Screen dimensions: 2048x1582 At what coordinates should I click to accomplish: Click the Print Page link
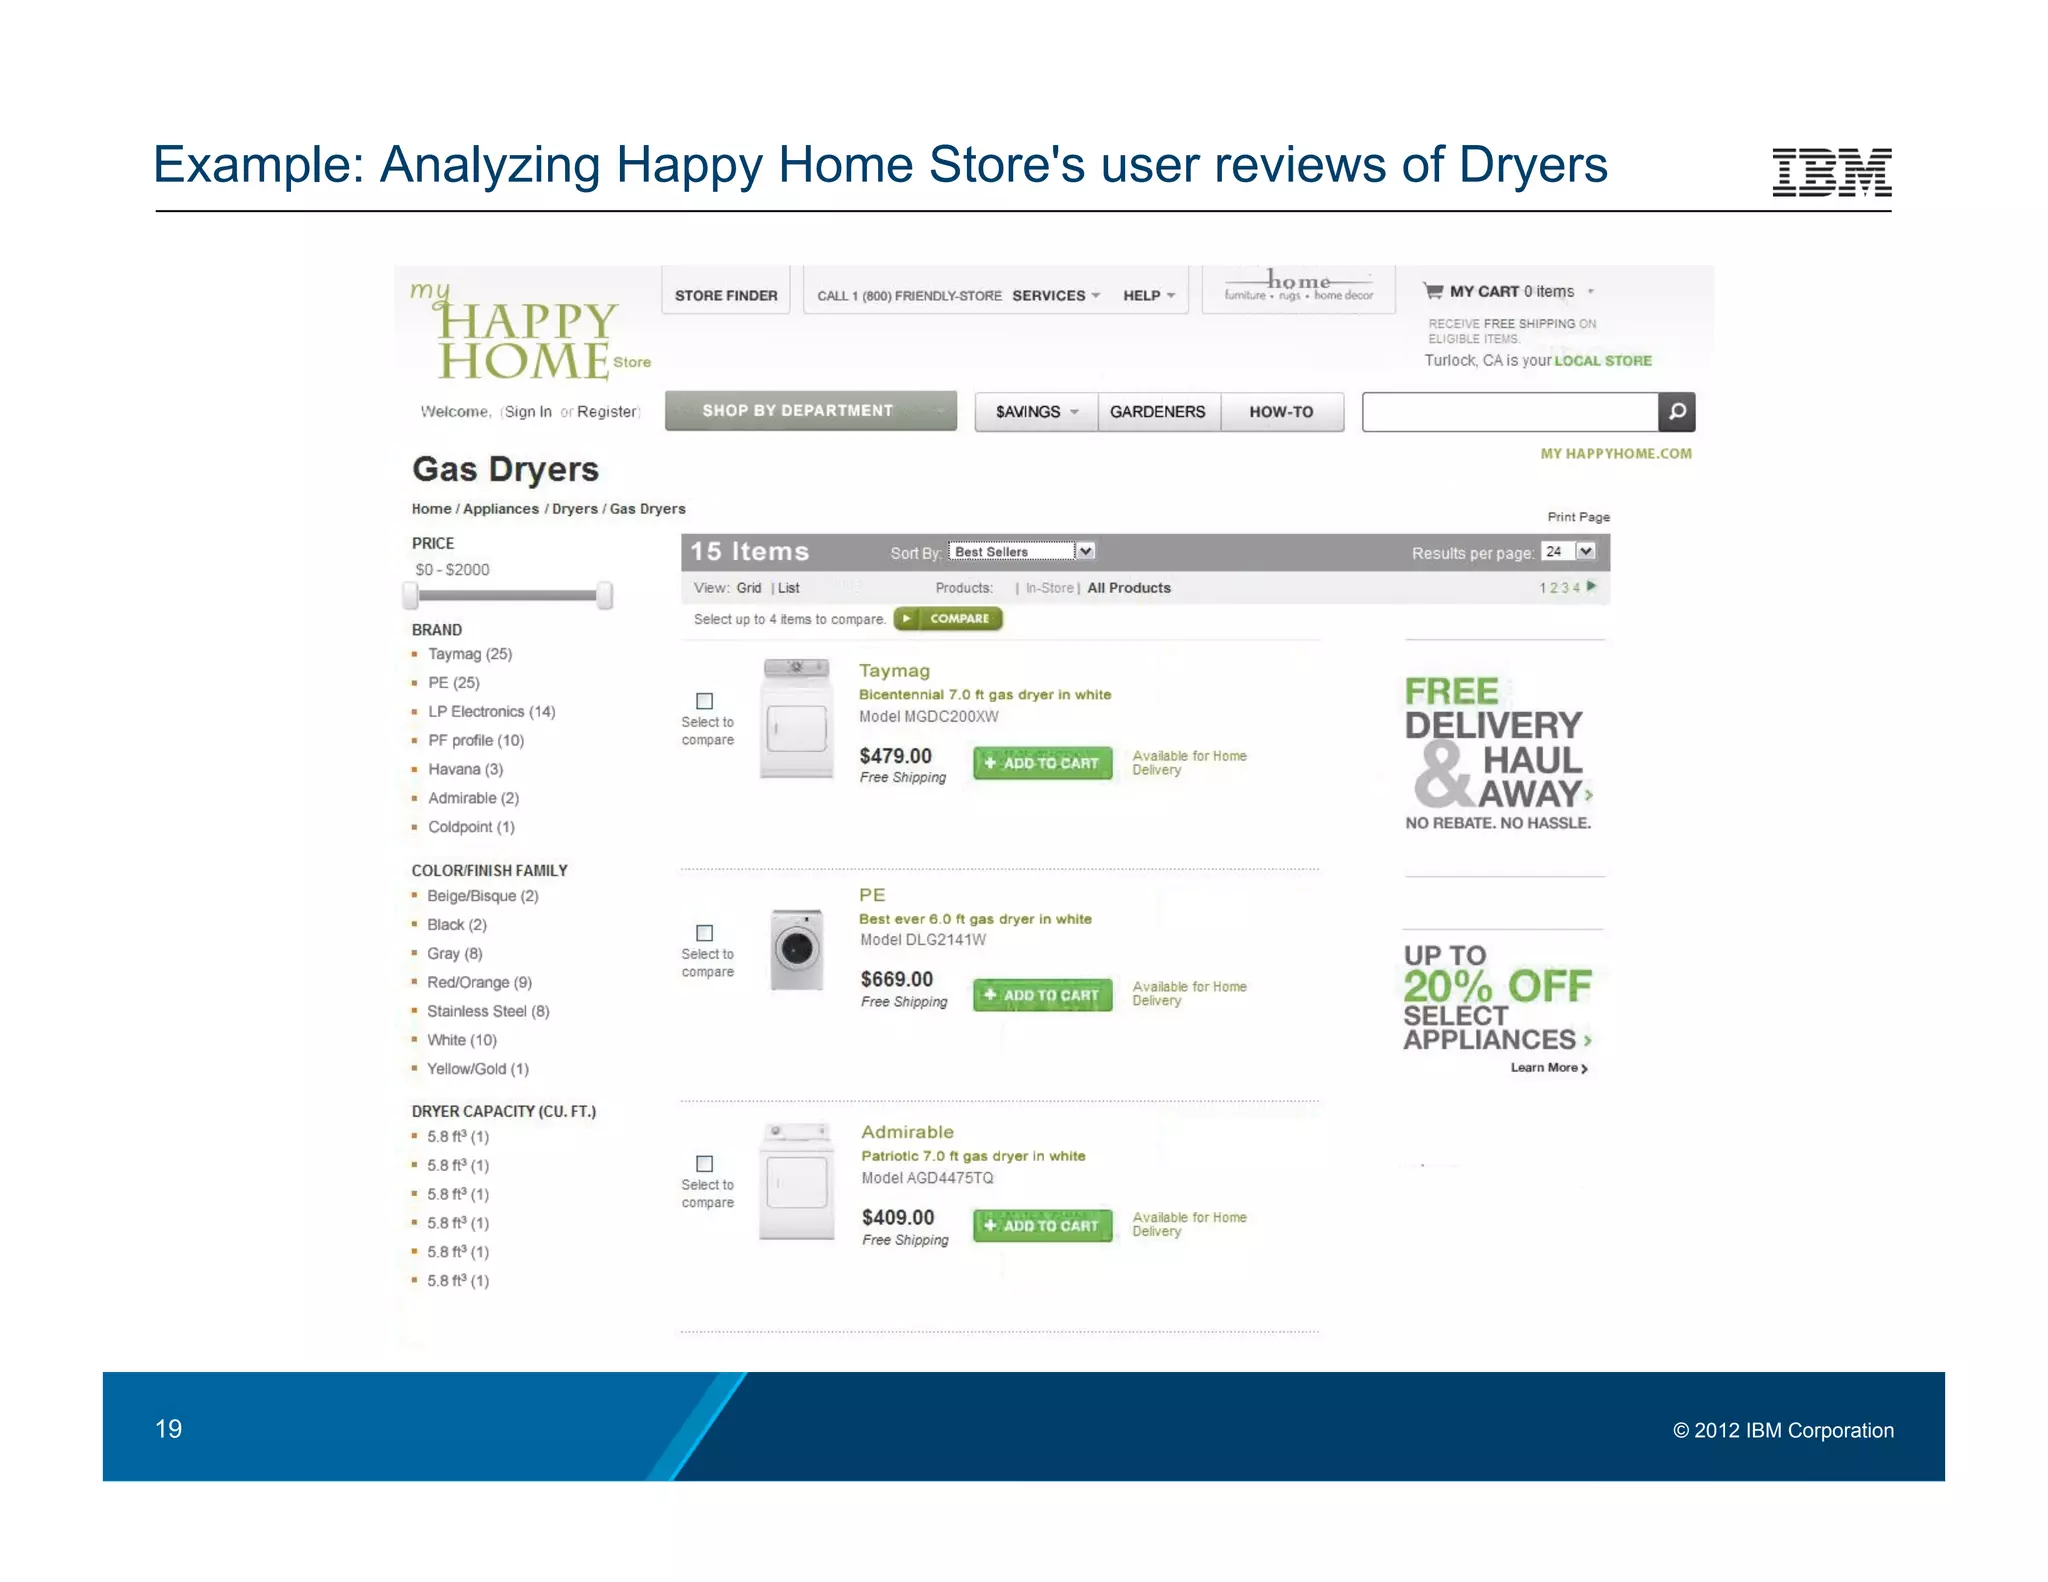click(1579, 516)
